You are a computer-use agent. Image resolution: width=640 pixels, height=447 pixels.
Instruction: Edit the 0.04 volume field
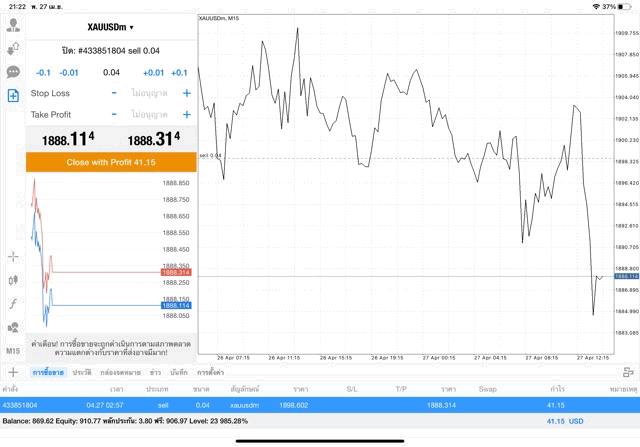tap(111, 73)
